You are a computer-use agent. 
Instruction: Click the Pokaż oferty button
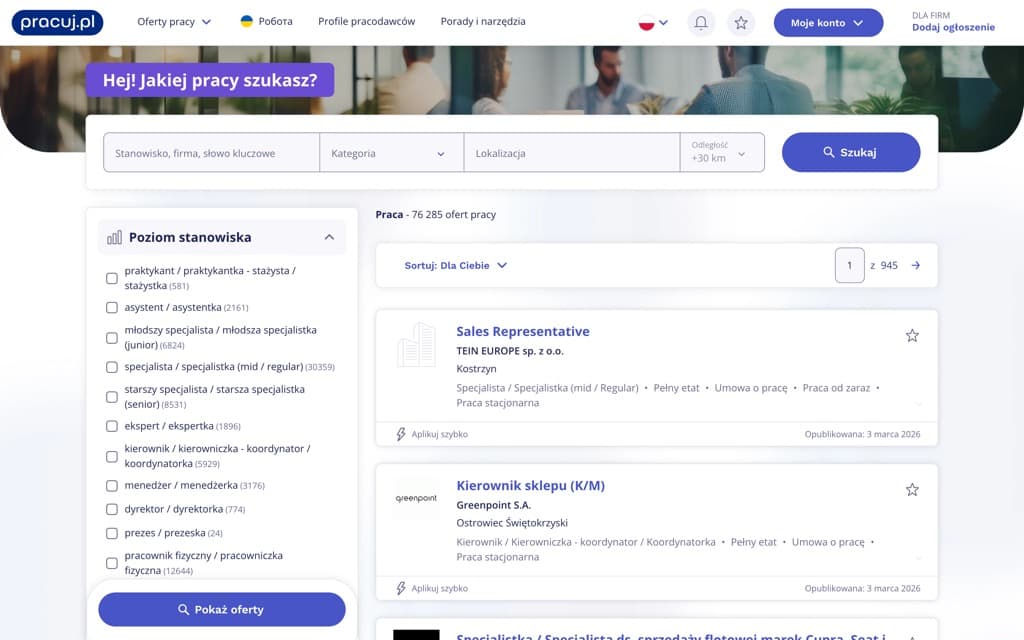tap(221, 609)
